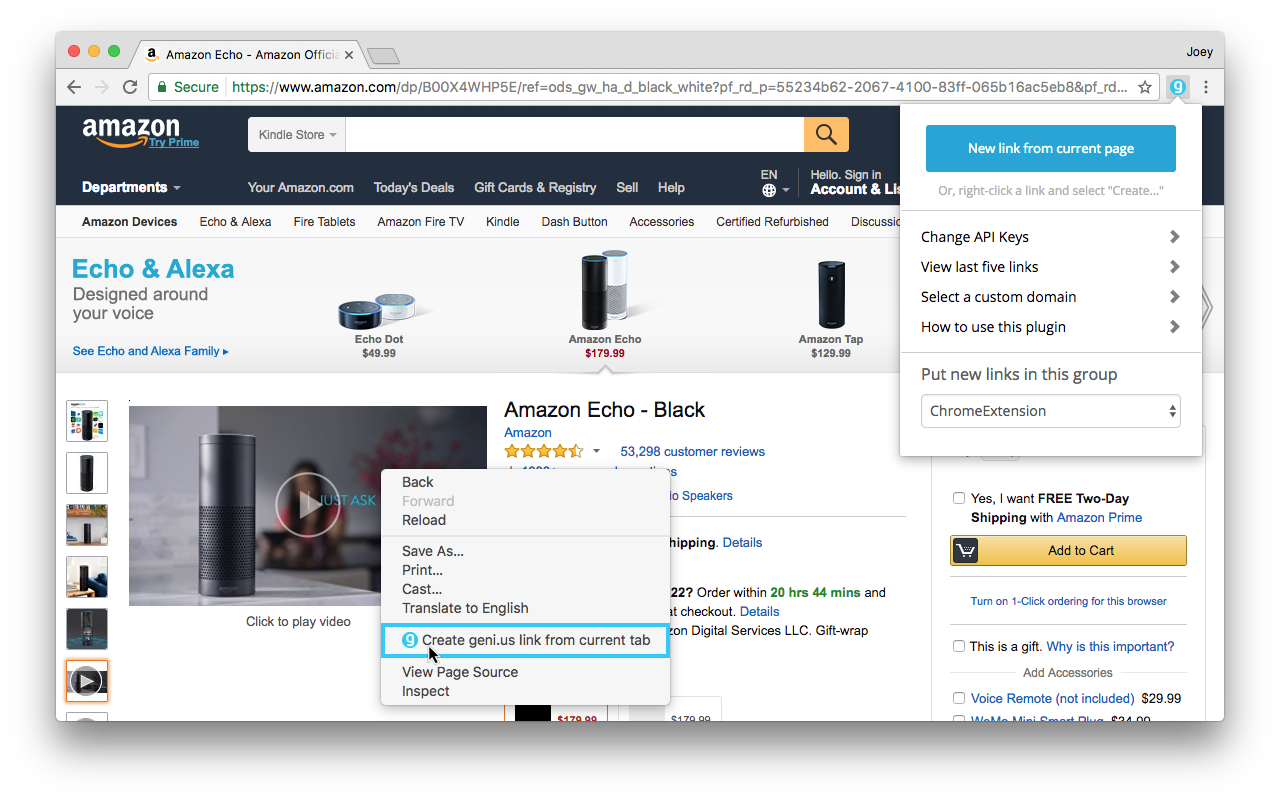The image size is (1280, 800).
Task: Click the globe language icon
Action: (768, 190)
